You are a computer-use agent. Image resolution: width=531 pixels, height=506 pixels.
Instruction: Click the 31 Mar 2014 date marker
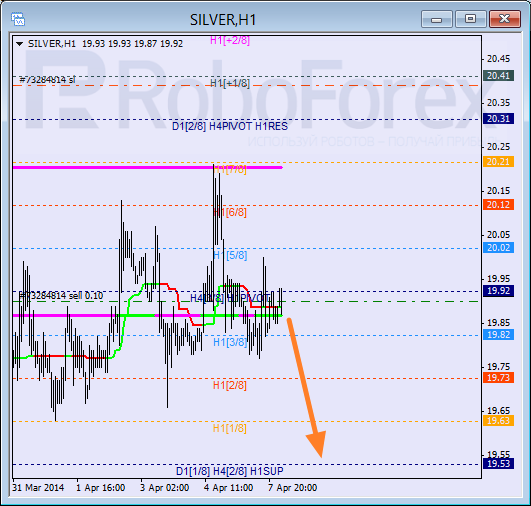tap(38, 488)
